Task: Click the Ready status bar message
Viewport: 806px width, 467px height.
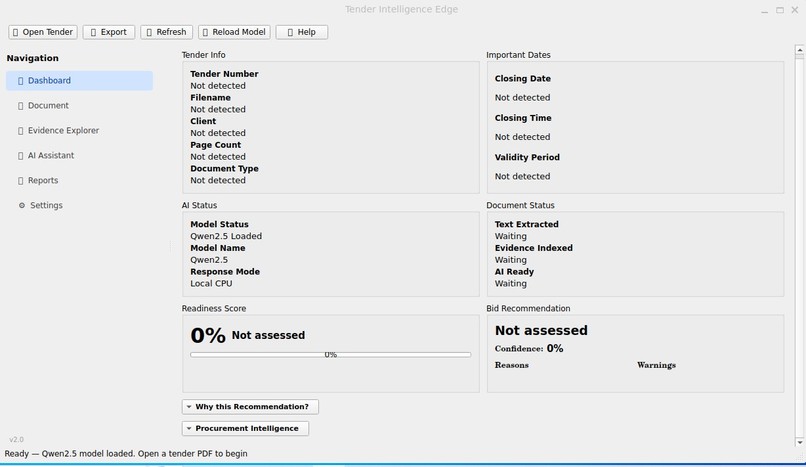Action: point(126,454)
